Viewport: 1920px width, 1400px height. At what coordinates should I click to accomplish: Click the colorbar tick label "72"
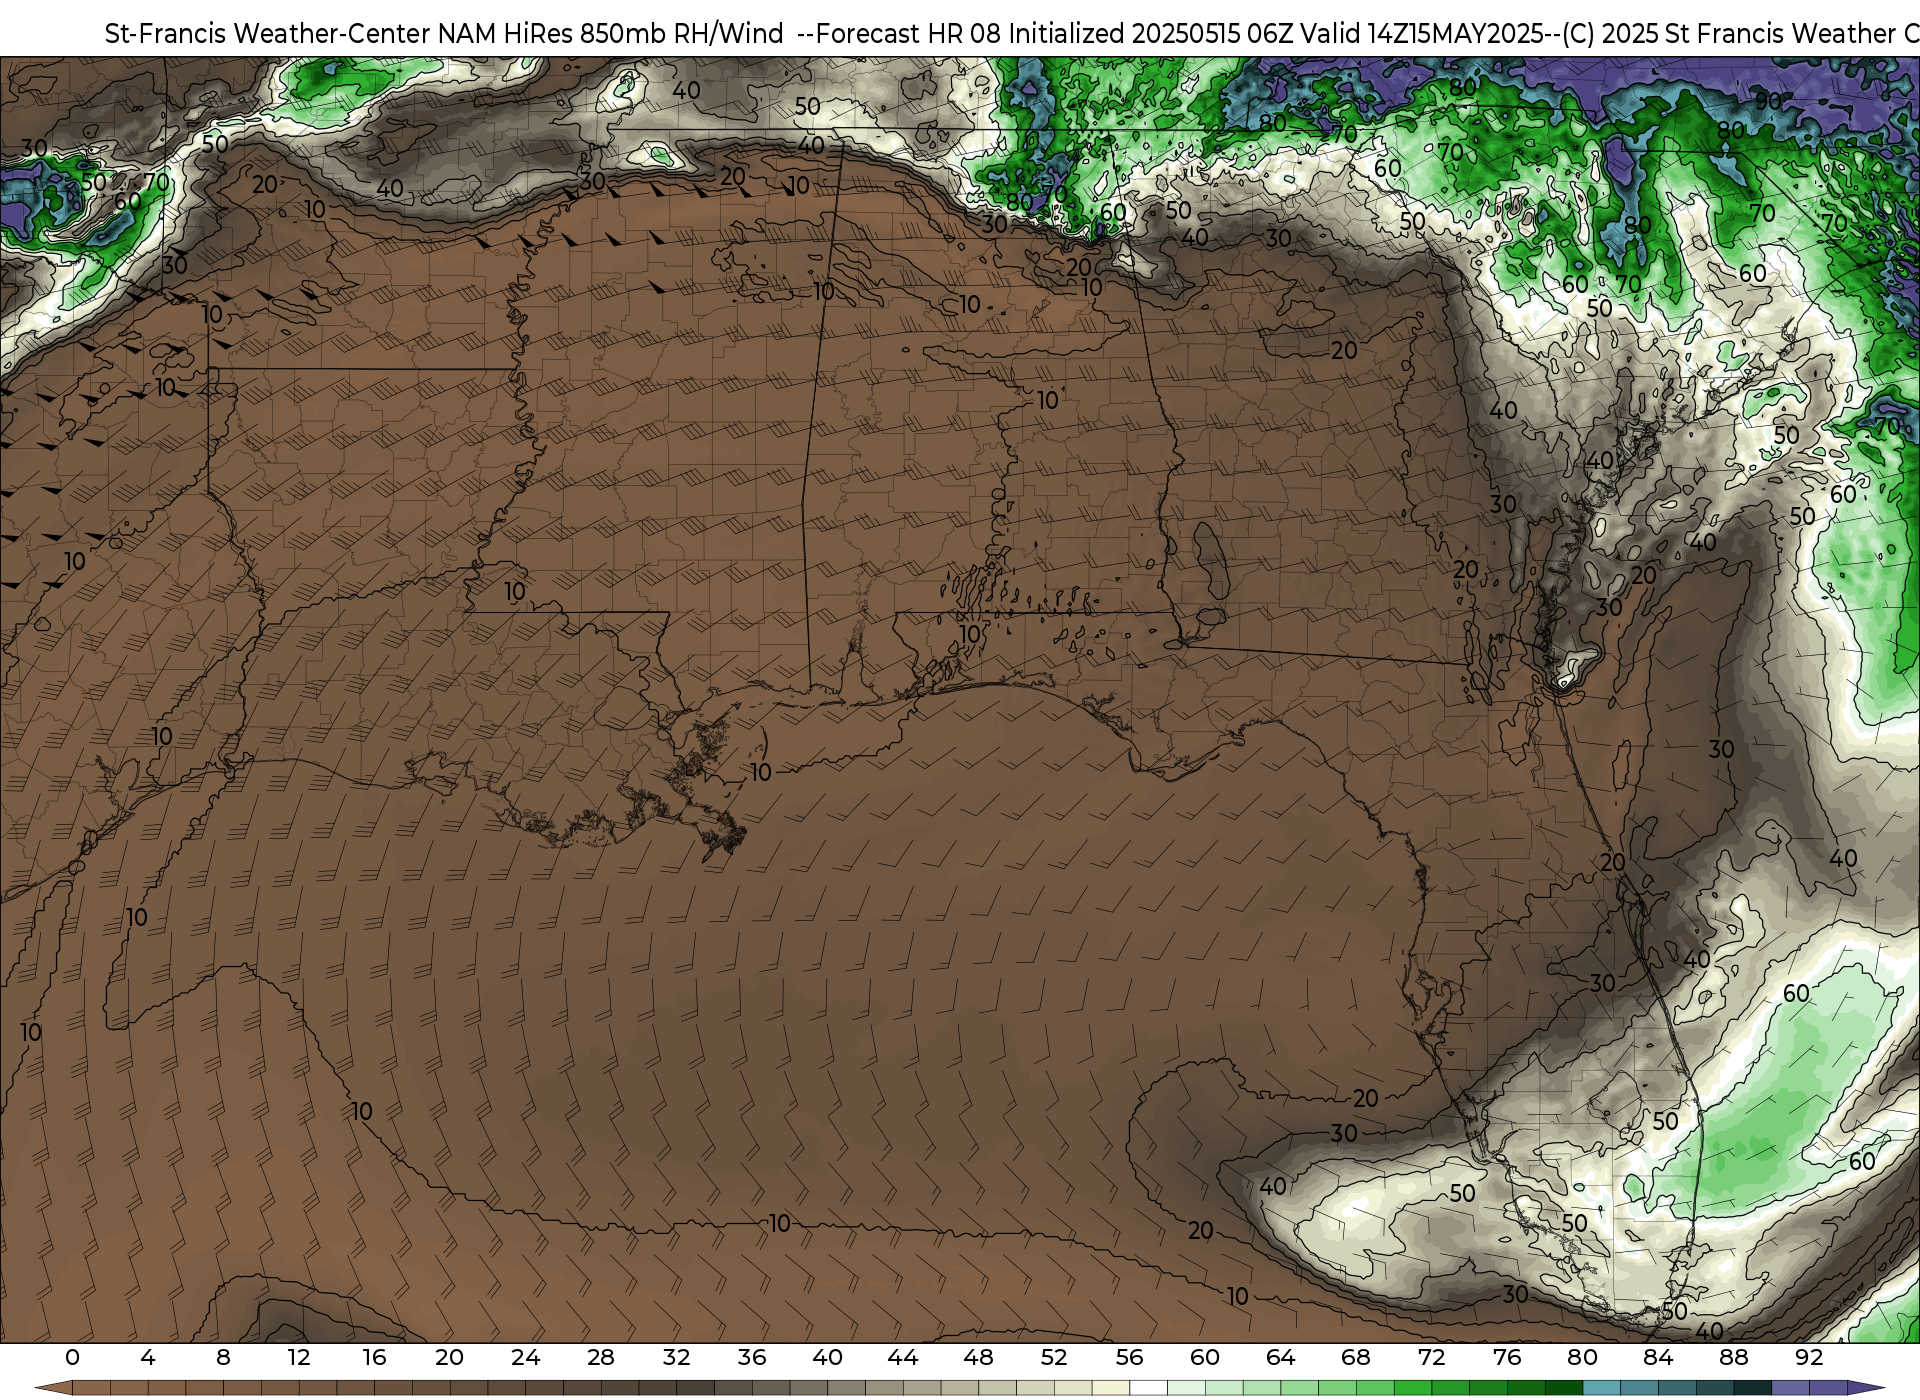pyautogui.click(x=1431, y=1357)
